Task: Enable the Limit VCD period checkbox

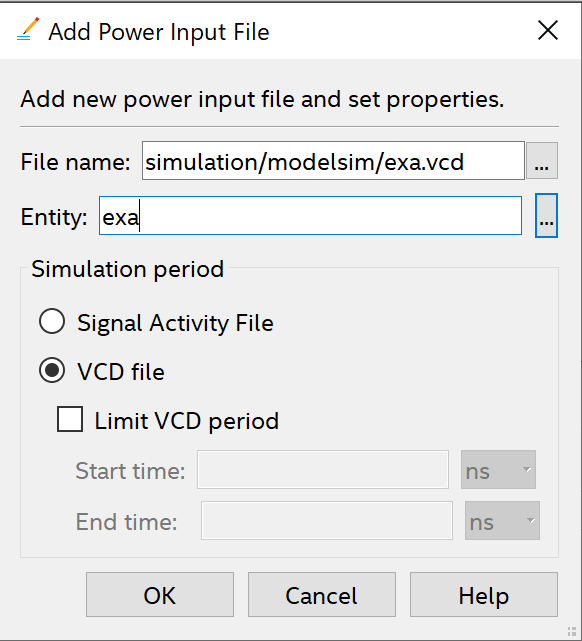Action: (70, 419)
